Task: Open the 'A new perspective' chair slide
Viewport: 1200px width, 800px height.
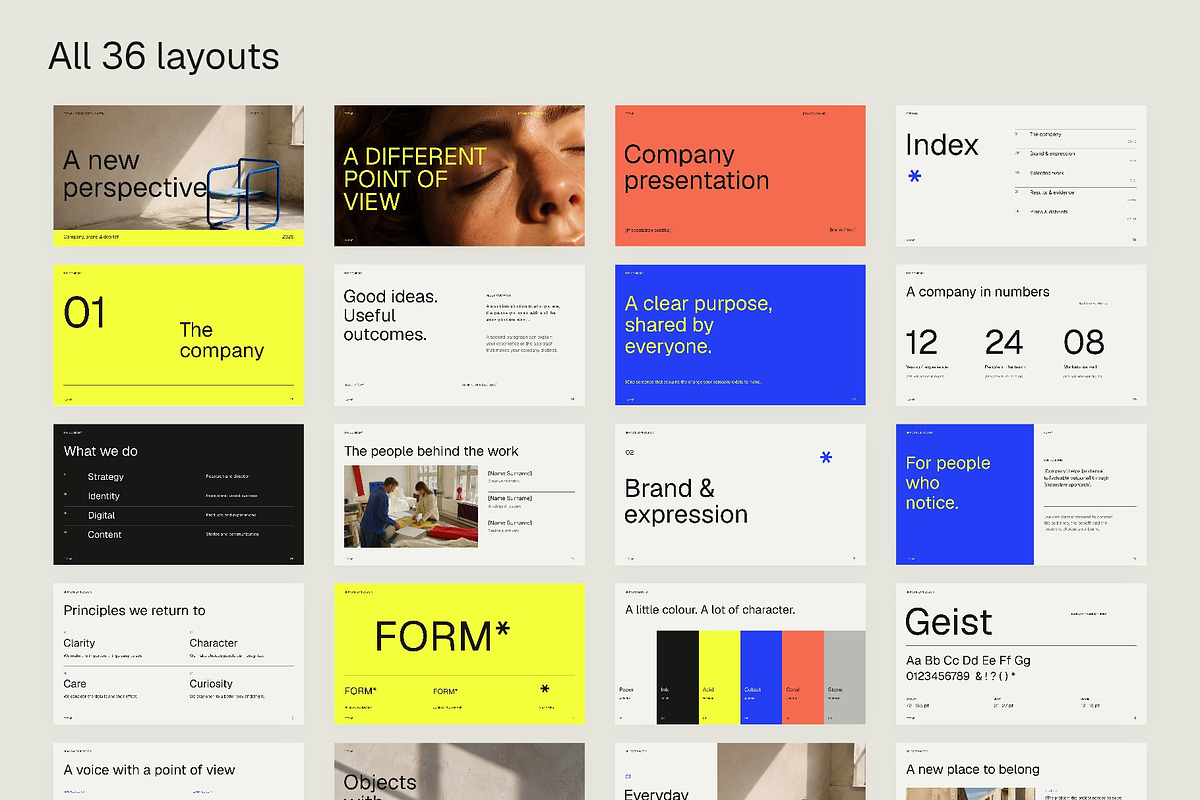Action: 178,175
